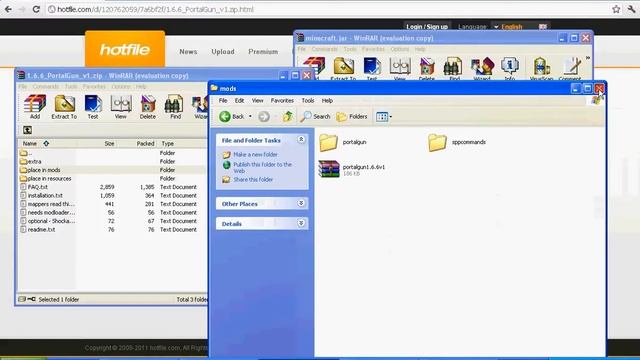Open Edit menu in mods window

point(239,100)
